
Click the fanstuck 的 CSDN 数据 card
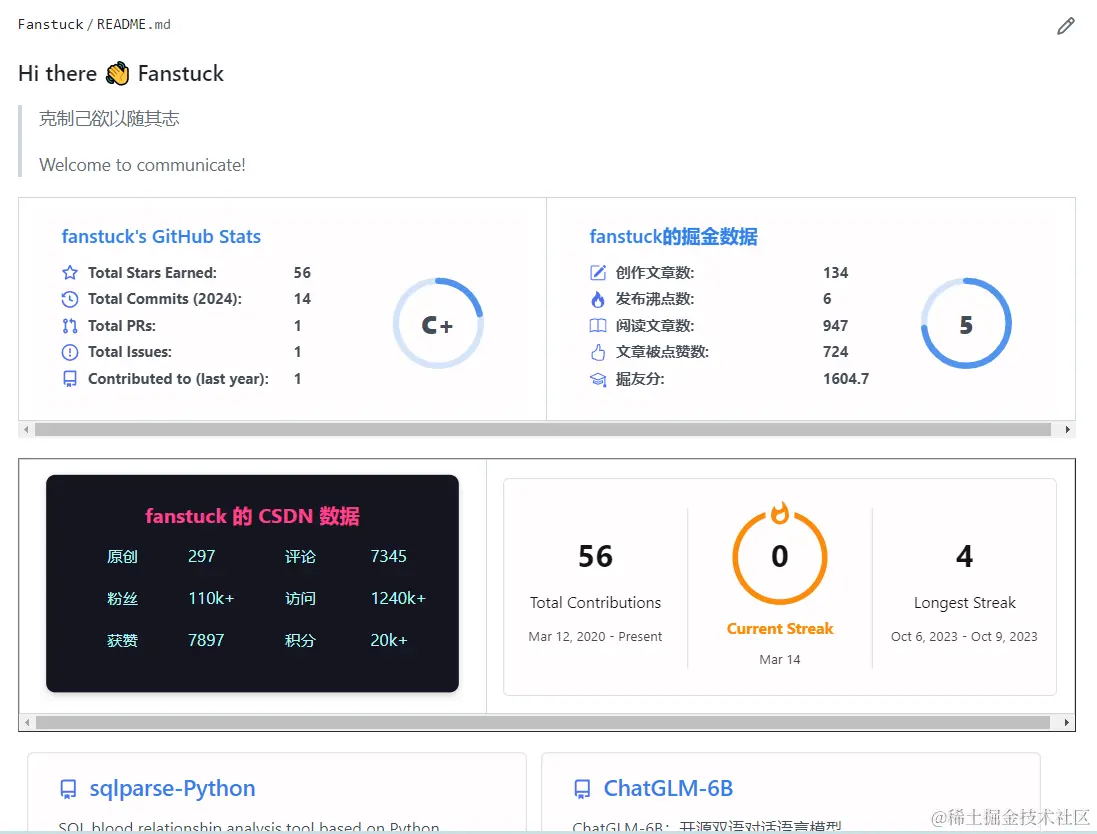[x=253, y=584]
